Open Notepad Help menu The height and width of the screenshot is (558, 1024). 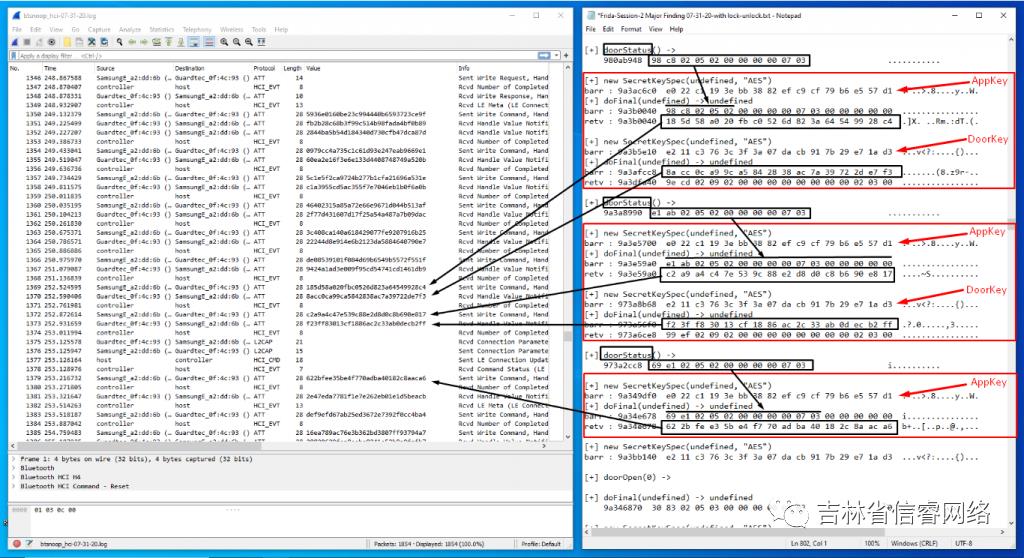tap(677, 29)
